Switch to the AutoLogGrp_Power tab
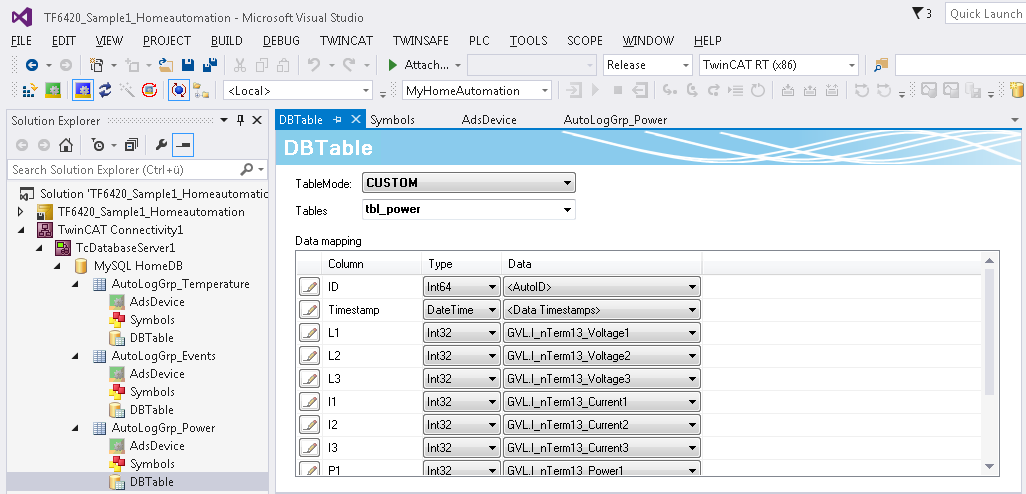1026x494 pixels. pos(615,120)
